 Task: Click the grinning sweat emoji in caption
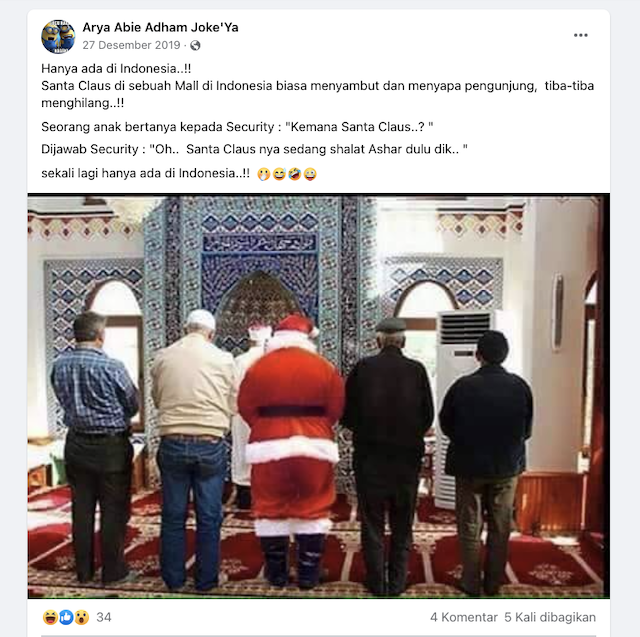click(279, 174)
